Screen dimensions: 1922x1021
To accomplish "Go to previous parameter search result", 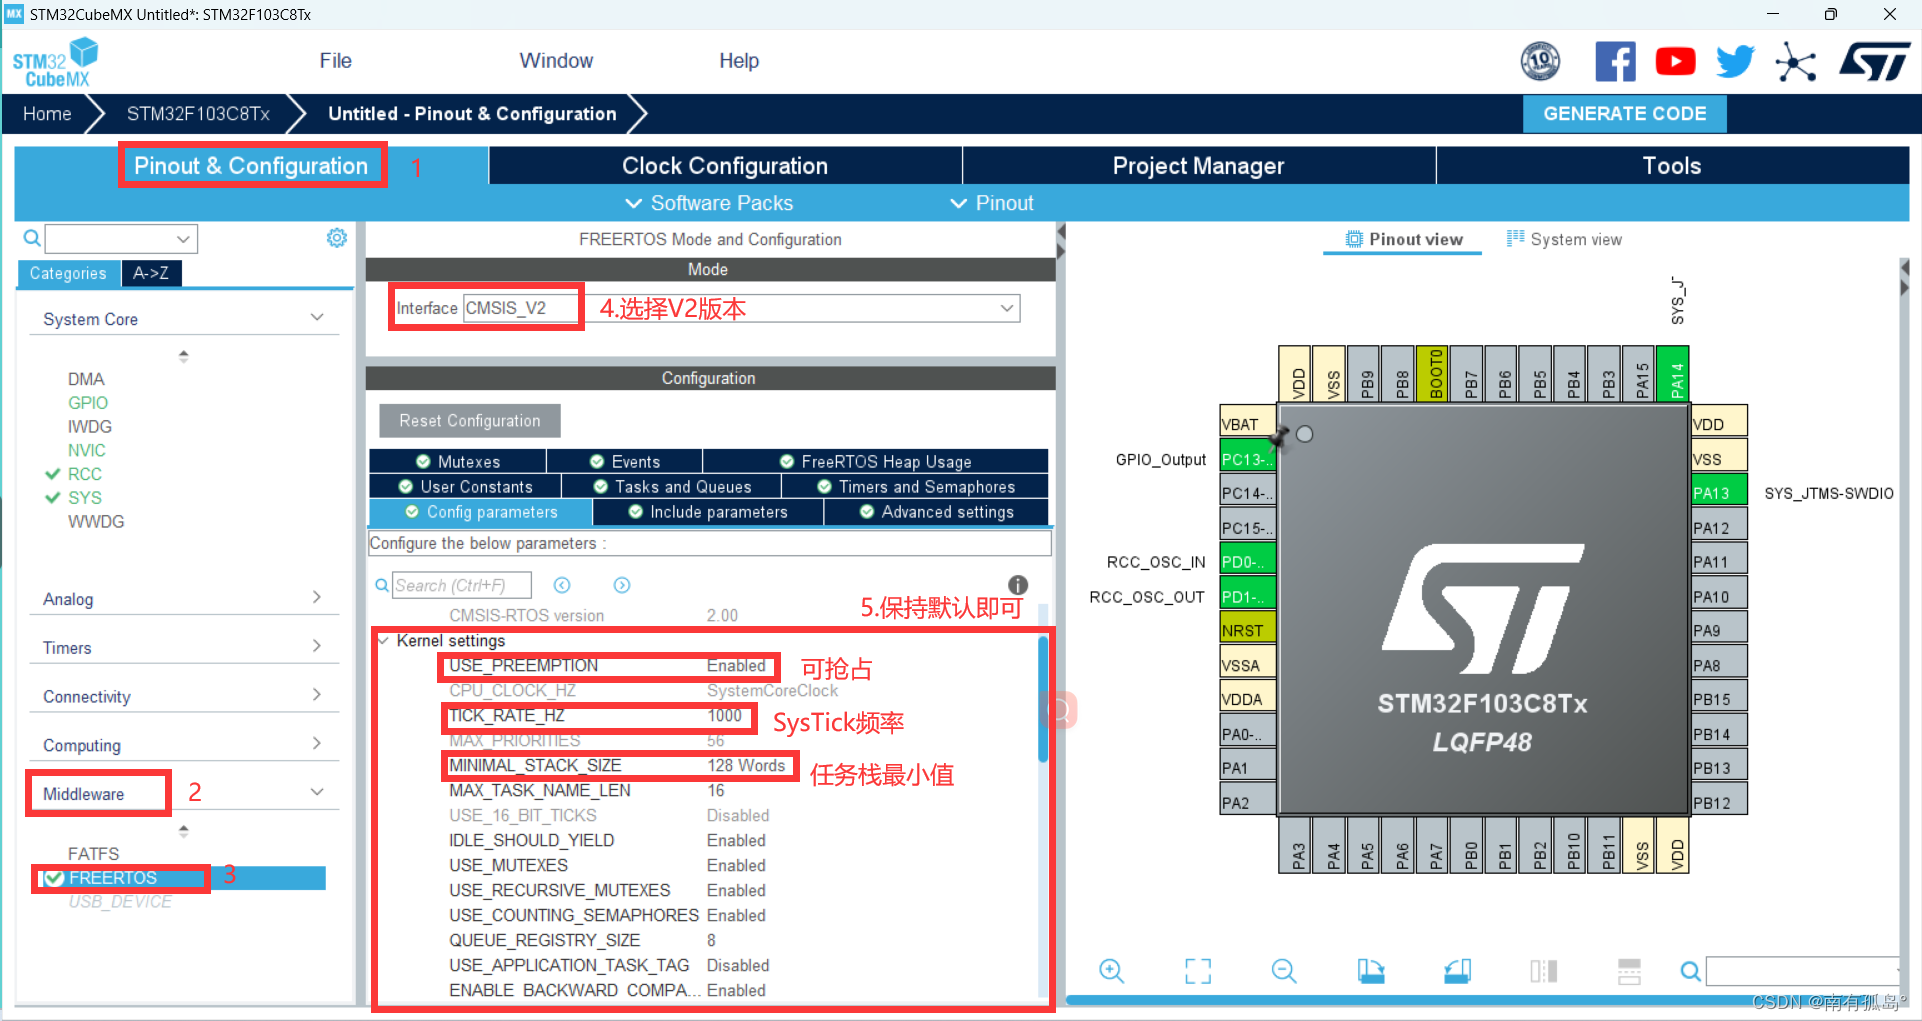I will [x=562, y=585].
